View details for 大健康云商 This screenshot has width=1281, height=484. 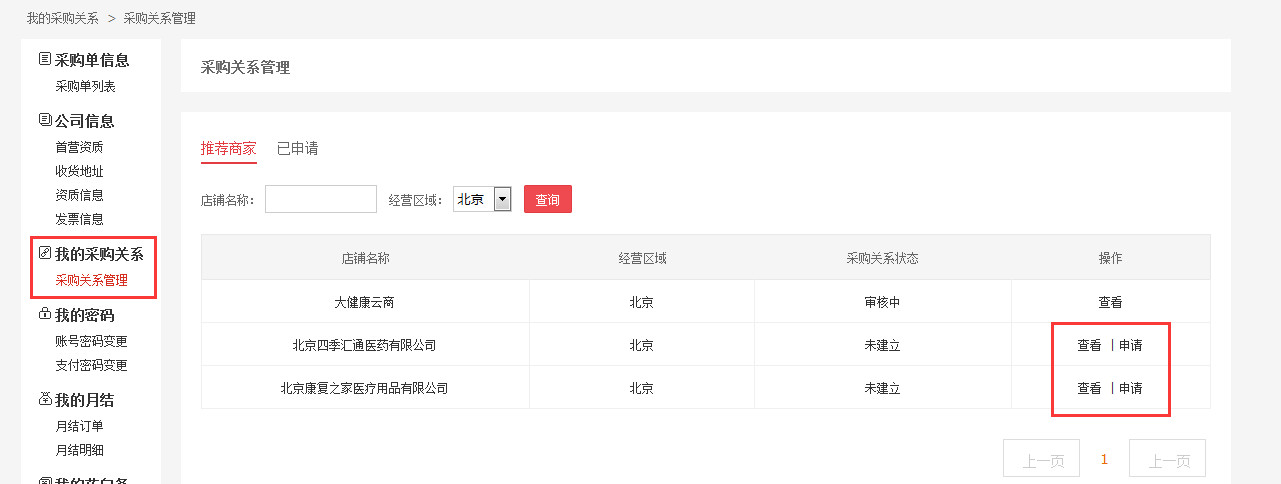(1110, 302)
